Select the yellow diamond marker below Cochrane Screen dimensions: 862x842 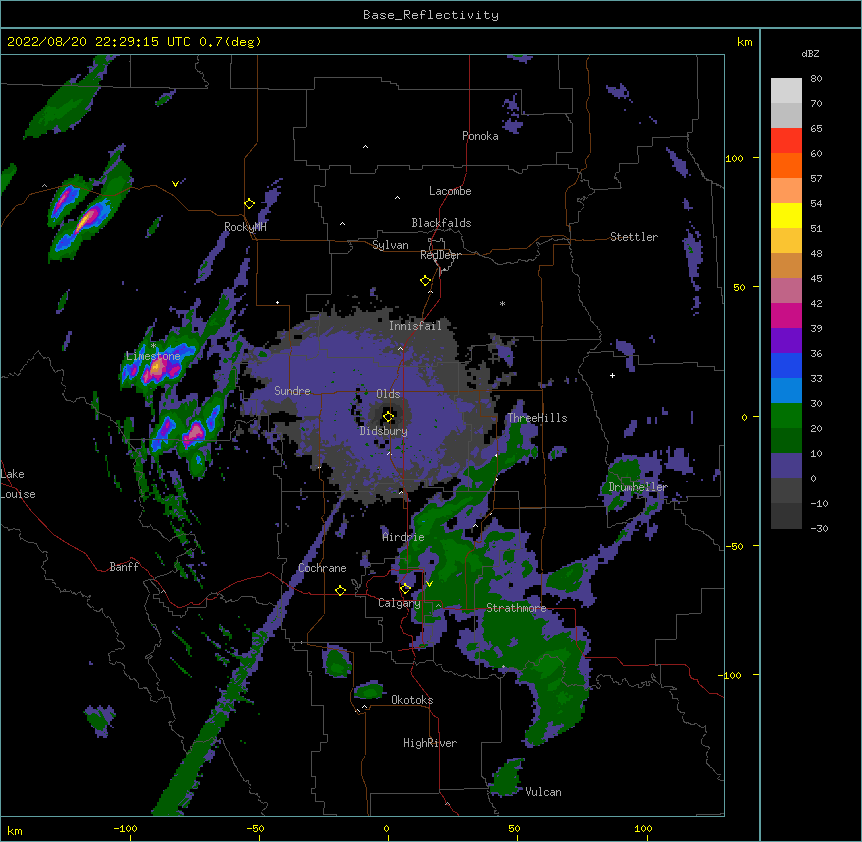coord(340,590)
